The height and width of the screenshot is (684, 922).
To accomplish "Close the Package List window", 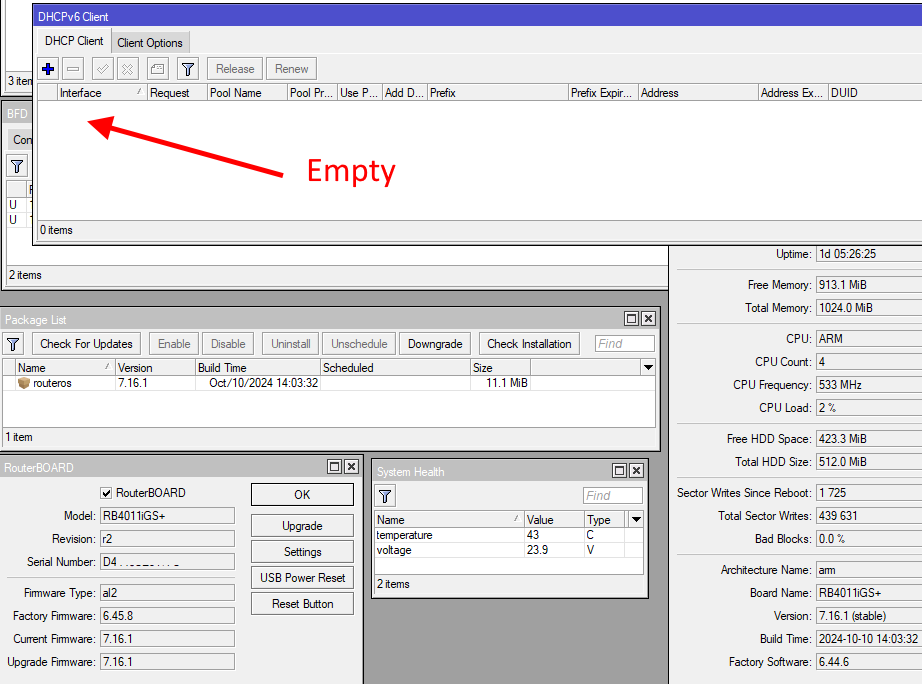I will (x=648, y=318).
